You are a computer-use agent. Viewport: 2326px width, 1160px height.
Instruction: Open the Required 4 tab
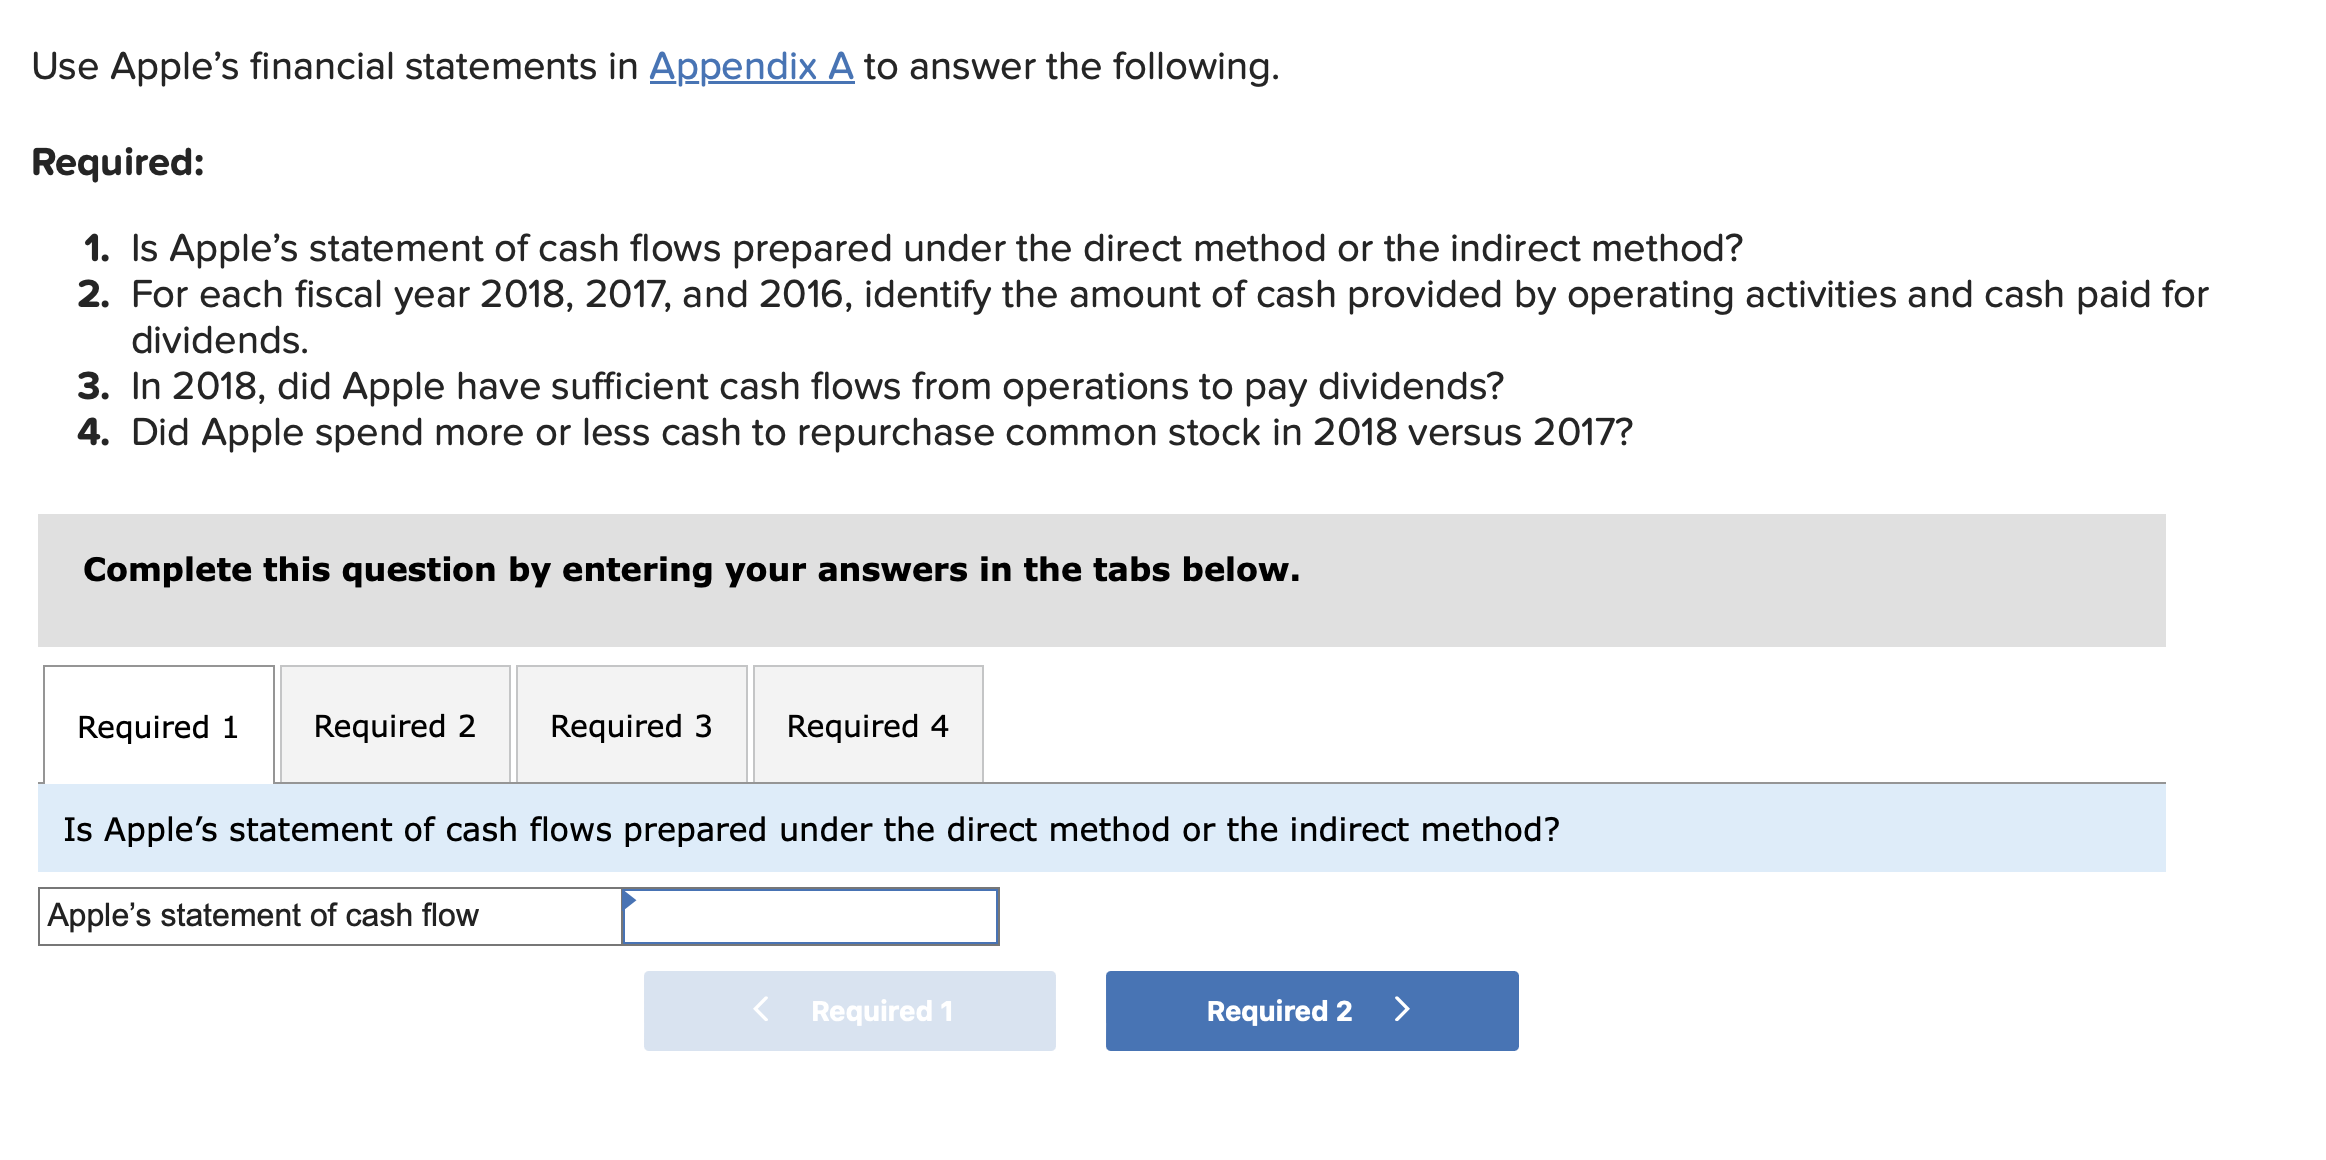(x=867, y=725)
